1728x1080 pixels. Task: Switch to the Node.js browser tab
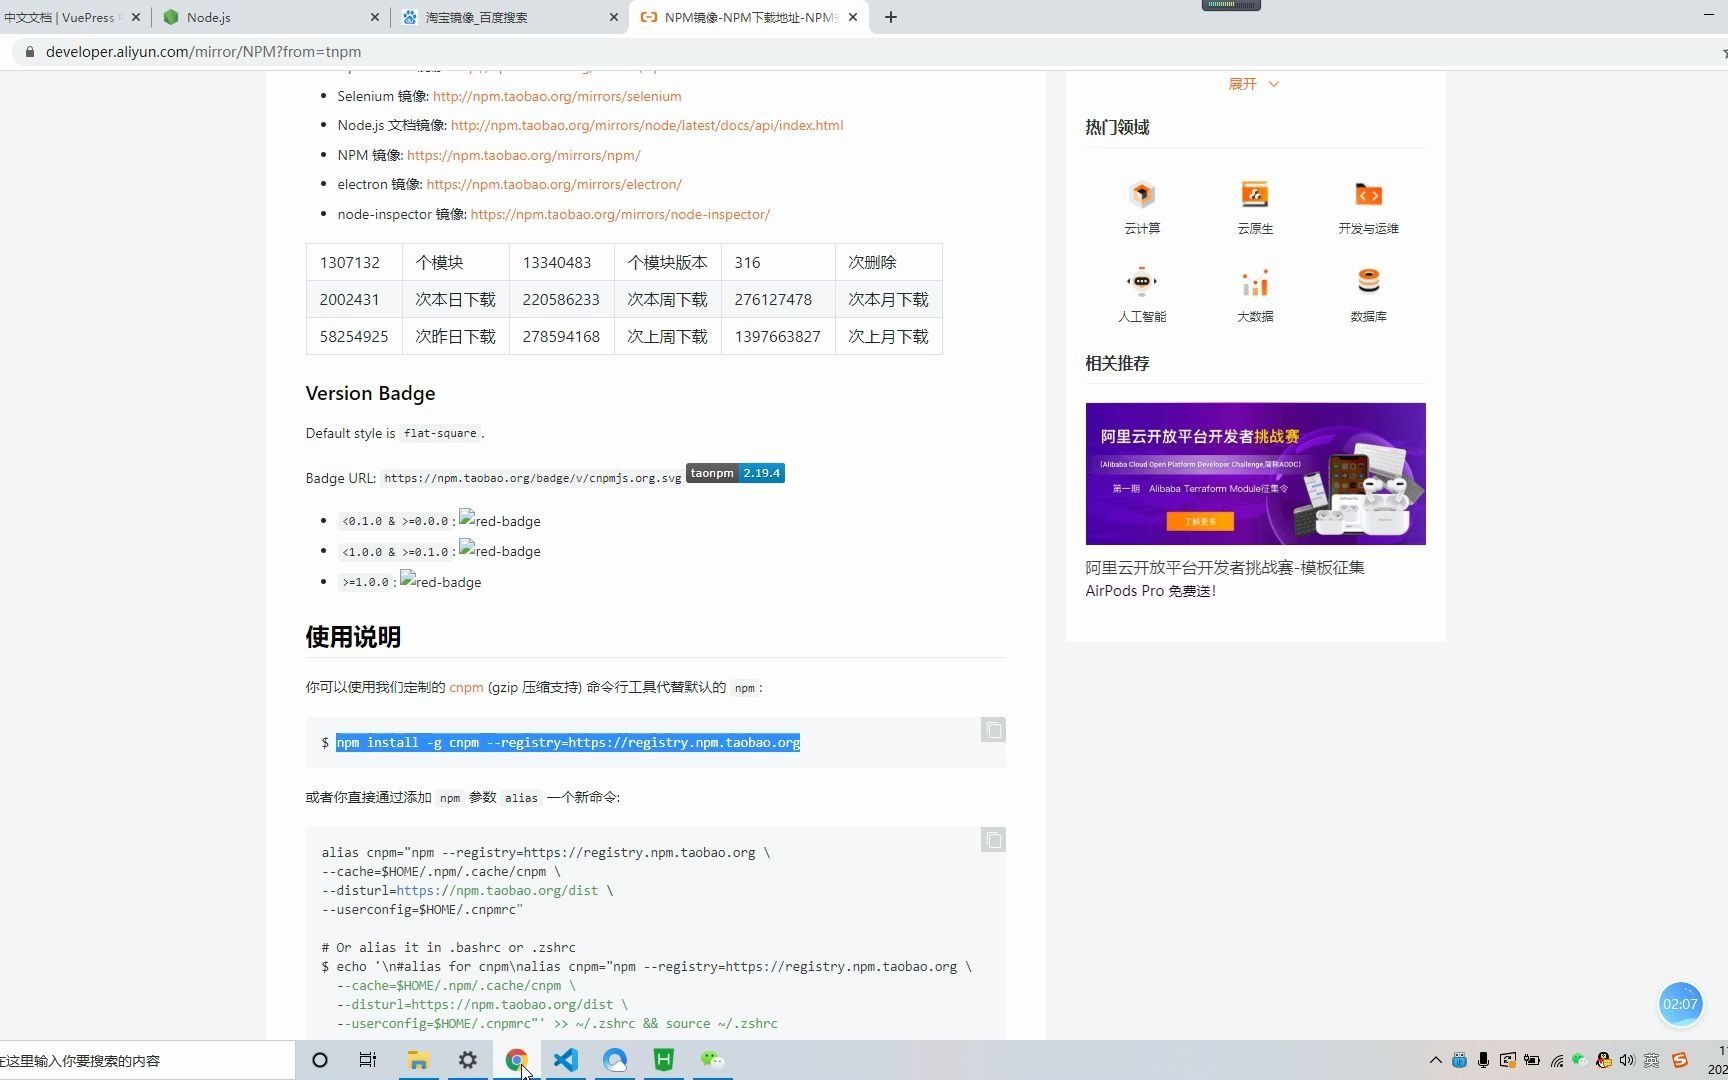tap(209, 17)
